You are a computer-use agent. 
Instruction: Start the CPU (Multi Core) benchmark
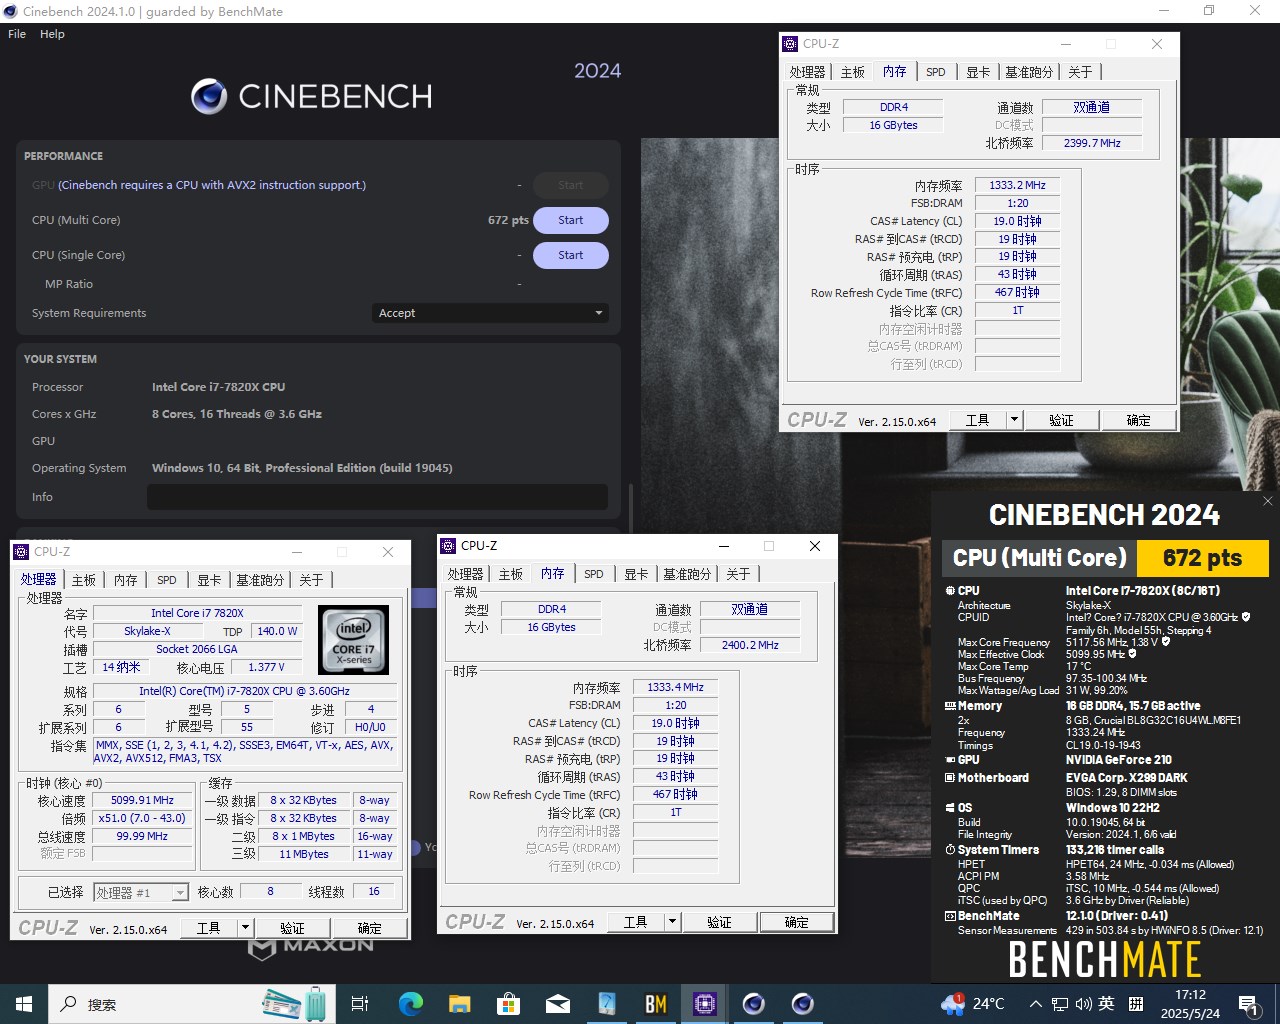pos(570,220)
